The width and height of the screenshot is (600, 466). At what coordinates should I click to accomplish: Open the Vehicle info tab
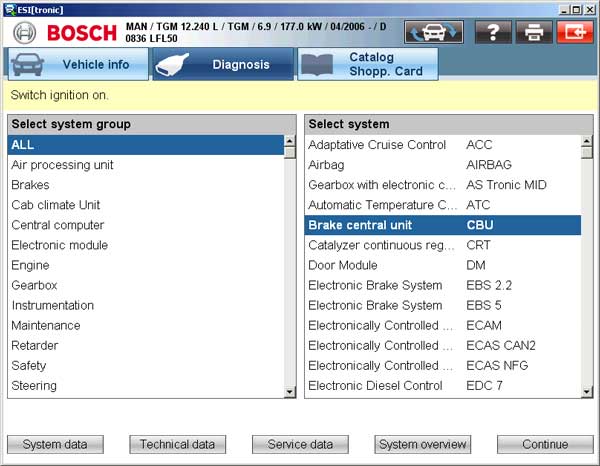pos(76,64)
